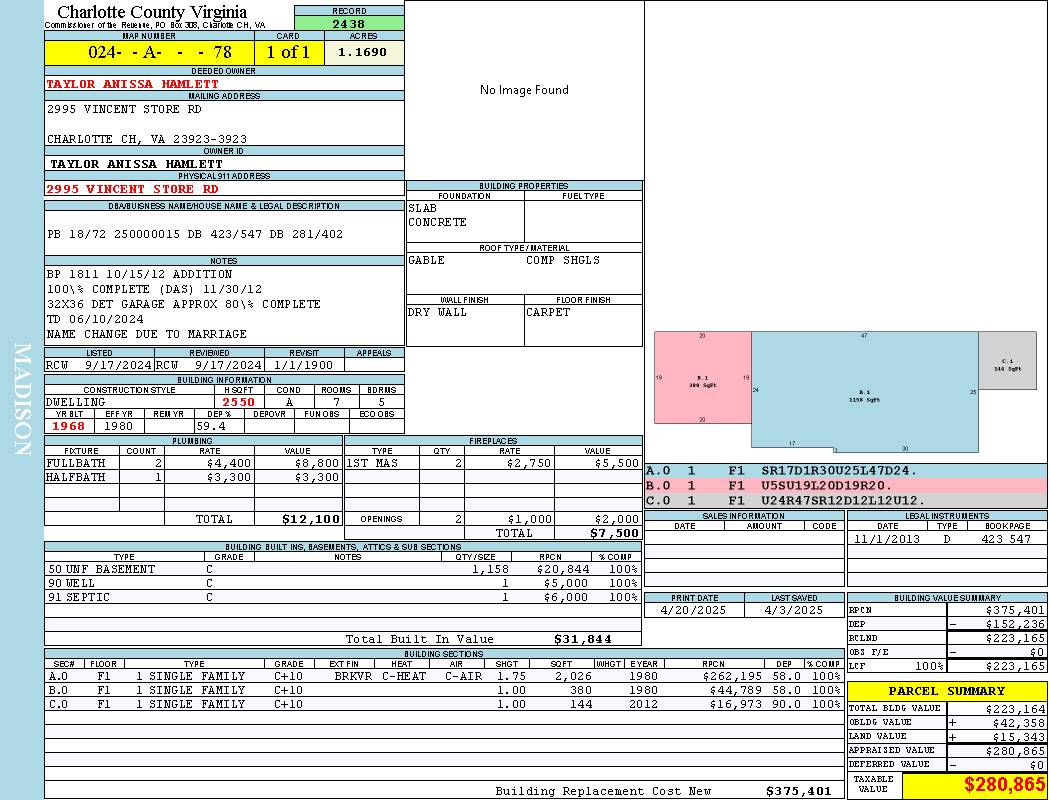Click LAND VALUE $15,343

pyautogui.click(x=1019, y=738)
